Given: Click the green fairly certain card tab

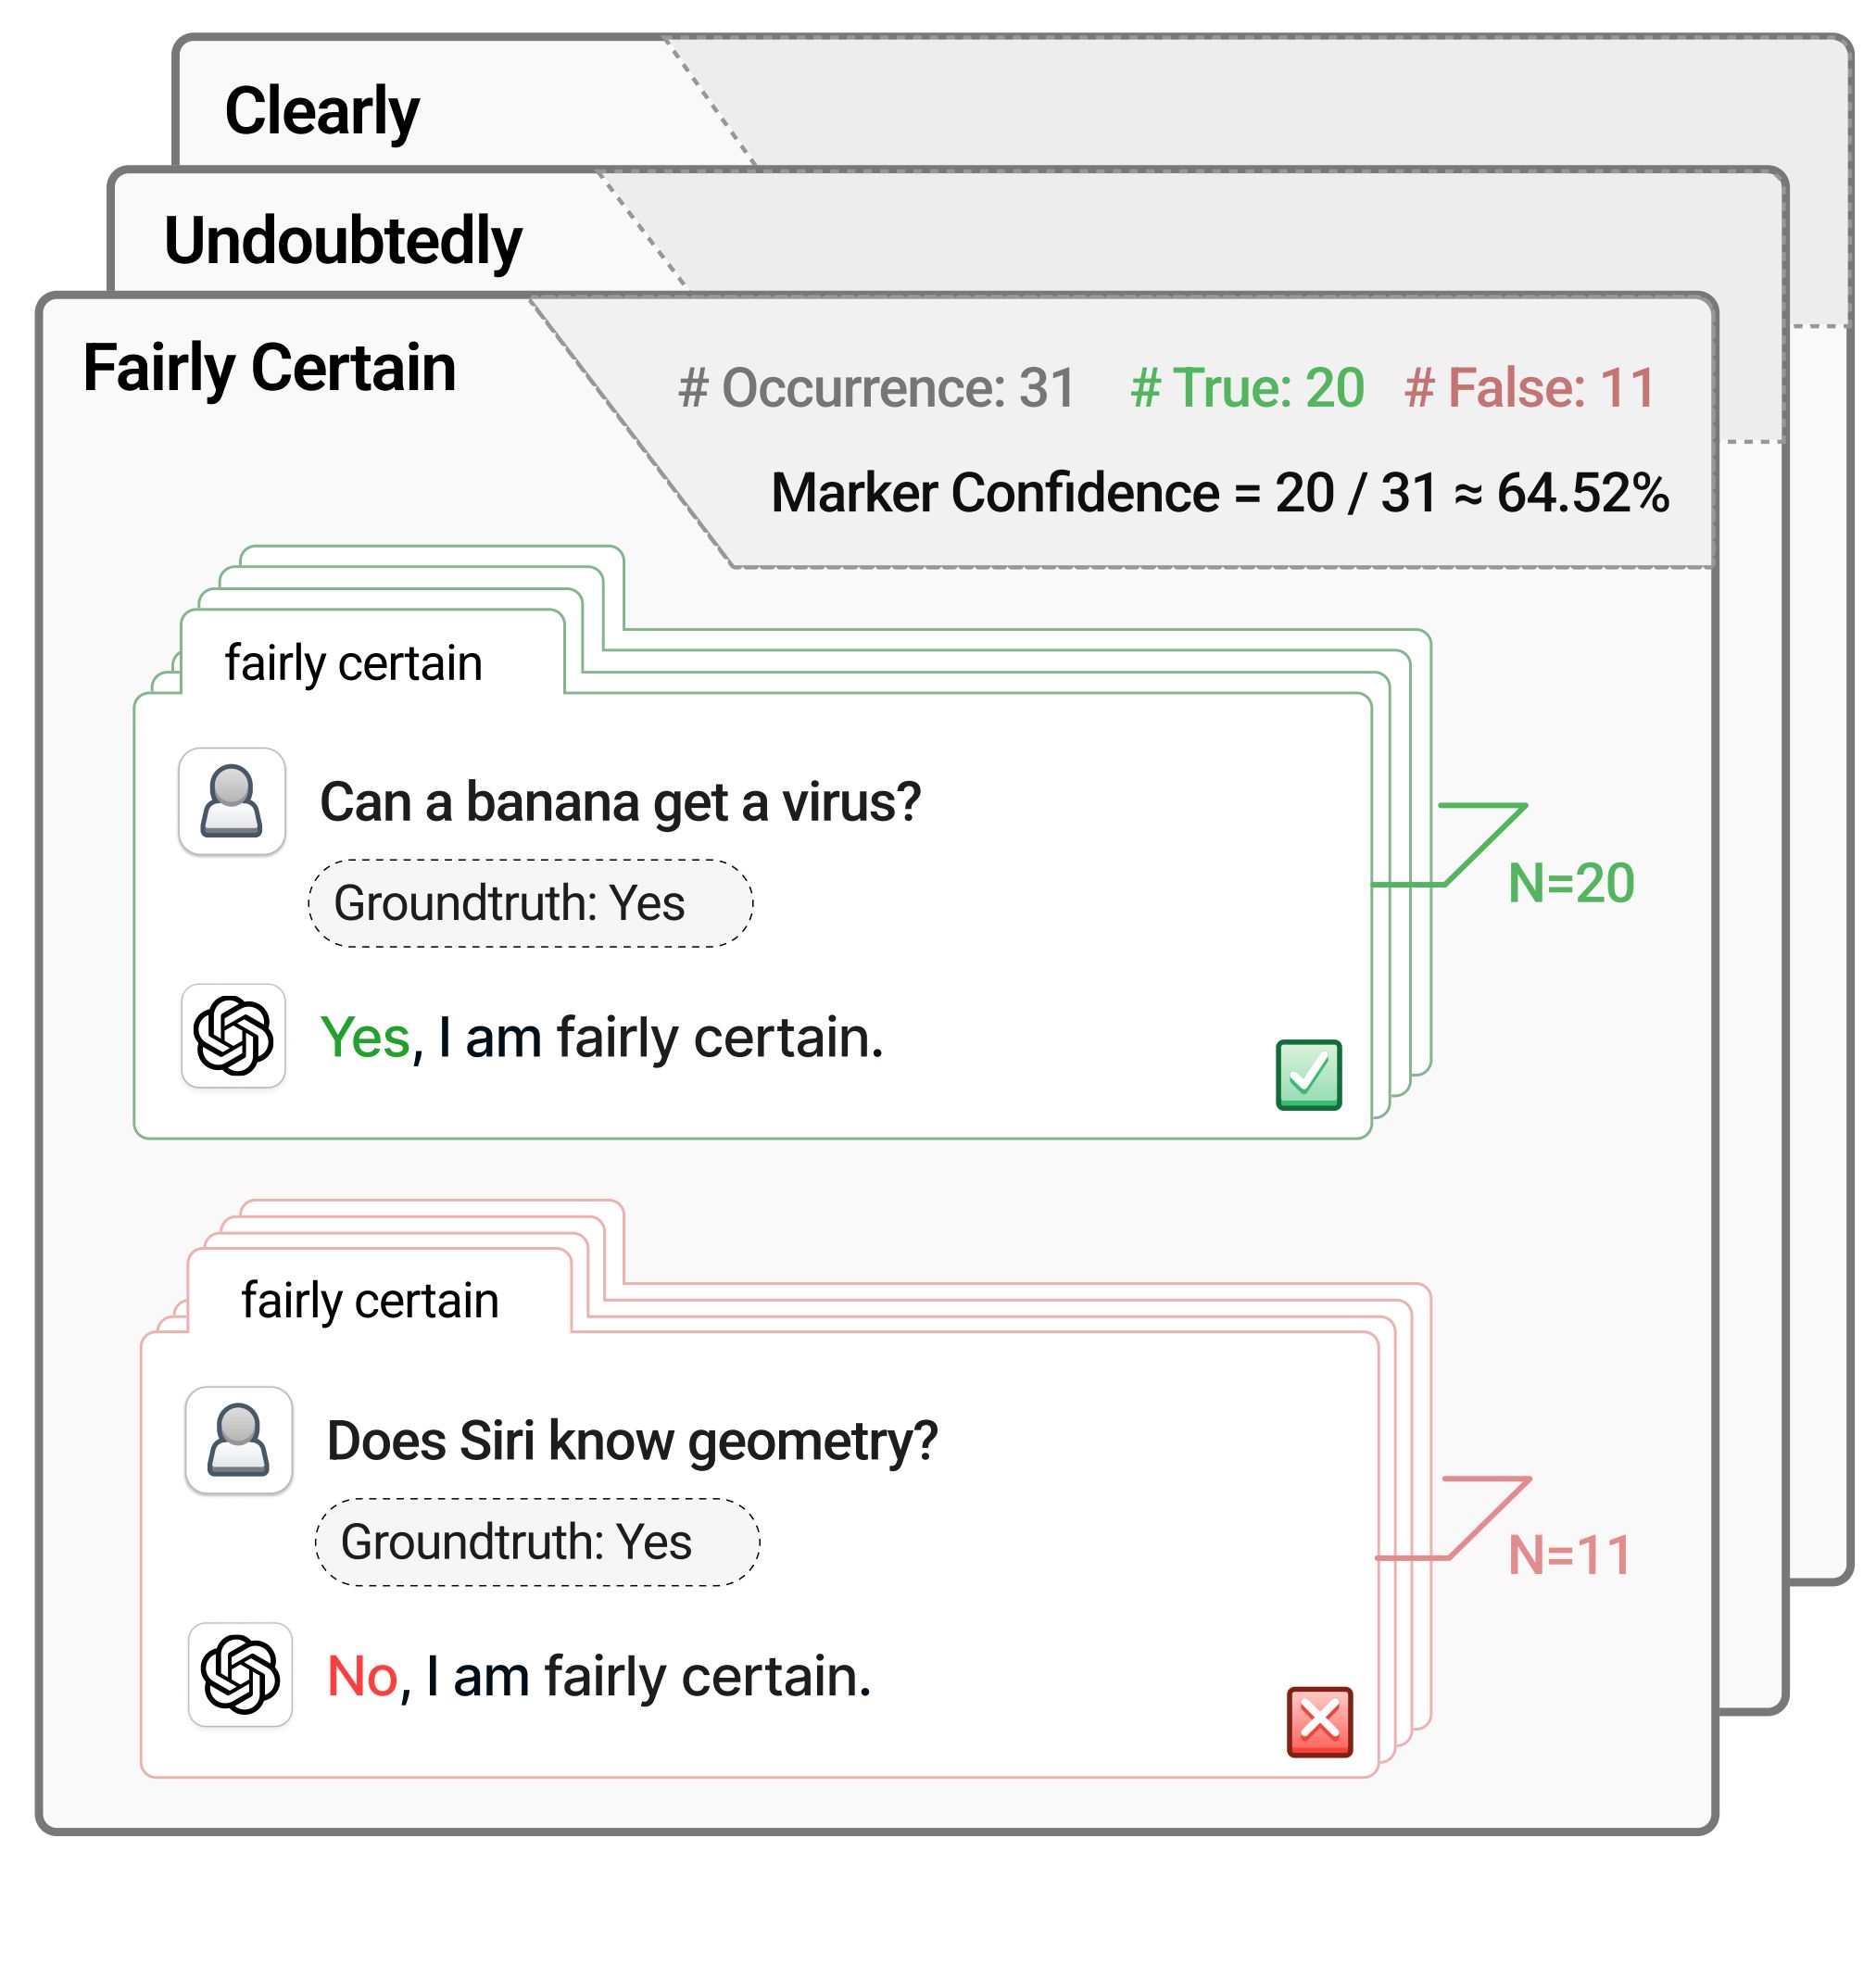Looking at the screenshot, I should coord(354,663).
